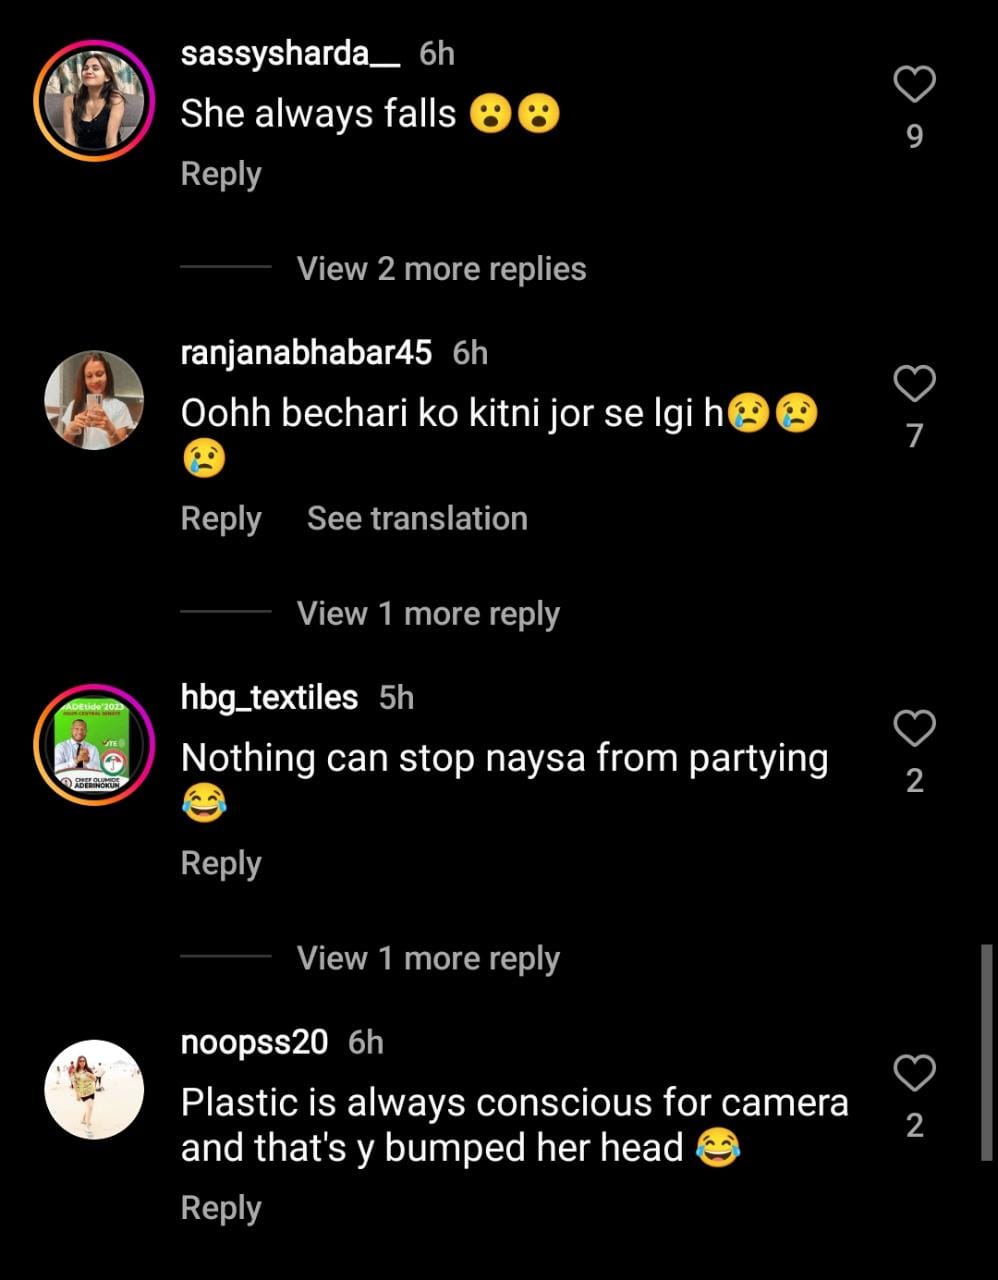Reply to sassysharda__'s comment
The image size is (998, 1280).
(x=221, y=174)
